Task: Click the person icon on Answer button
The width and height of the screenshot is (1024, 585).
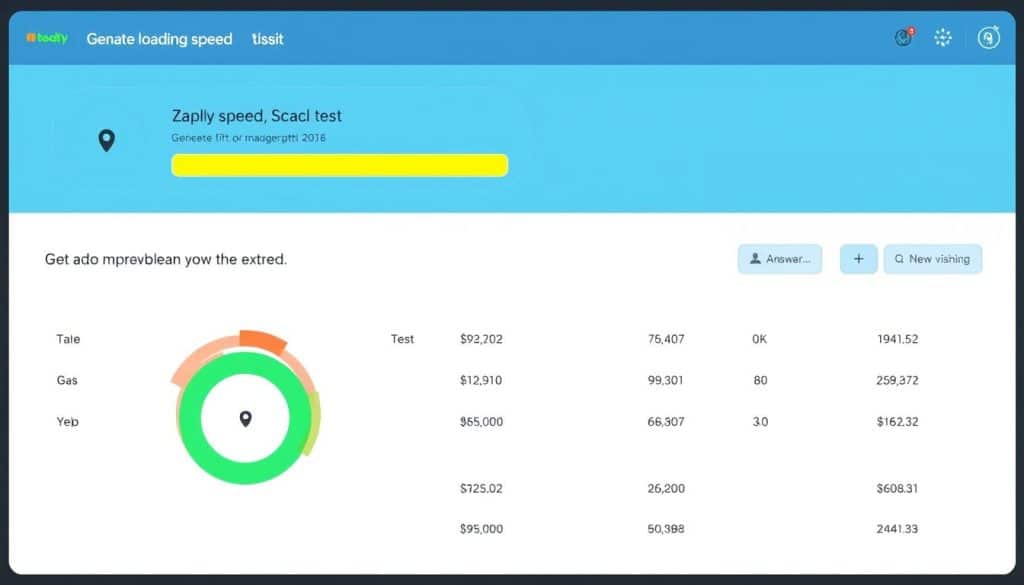Action: [x=755, y=259]
